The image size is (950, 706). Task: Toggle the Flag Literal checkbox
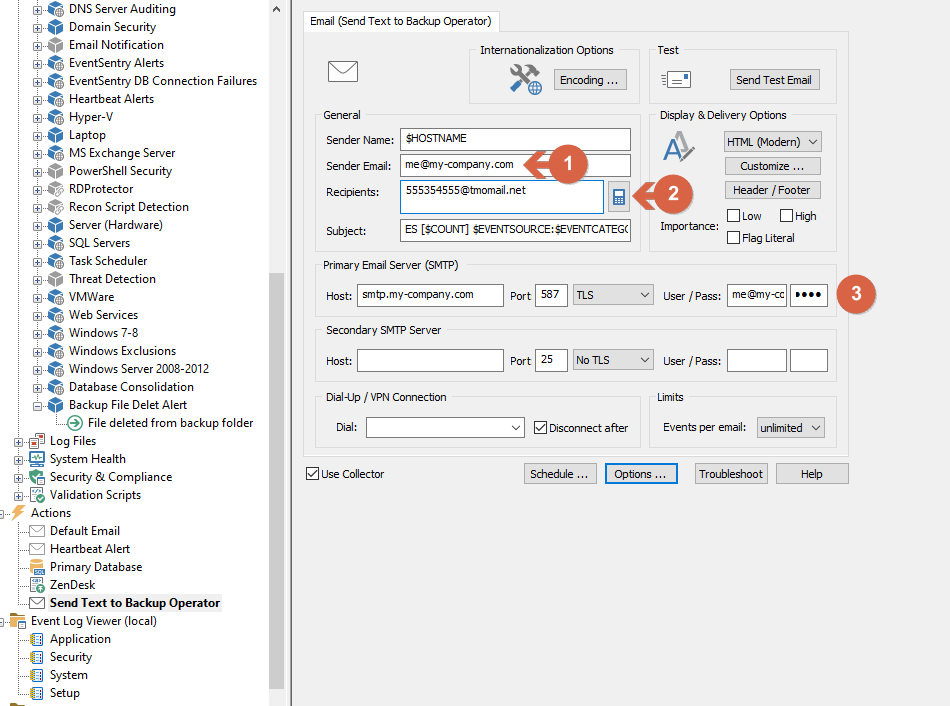coord(733,238)
